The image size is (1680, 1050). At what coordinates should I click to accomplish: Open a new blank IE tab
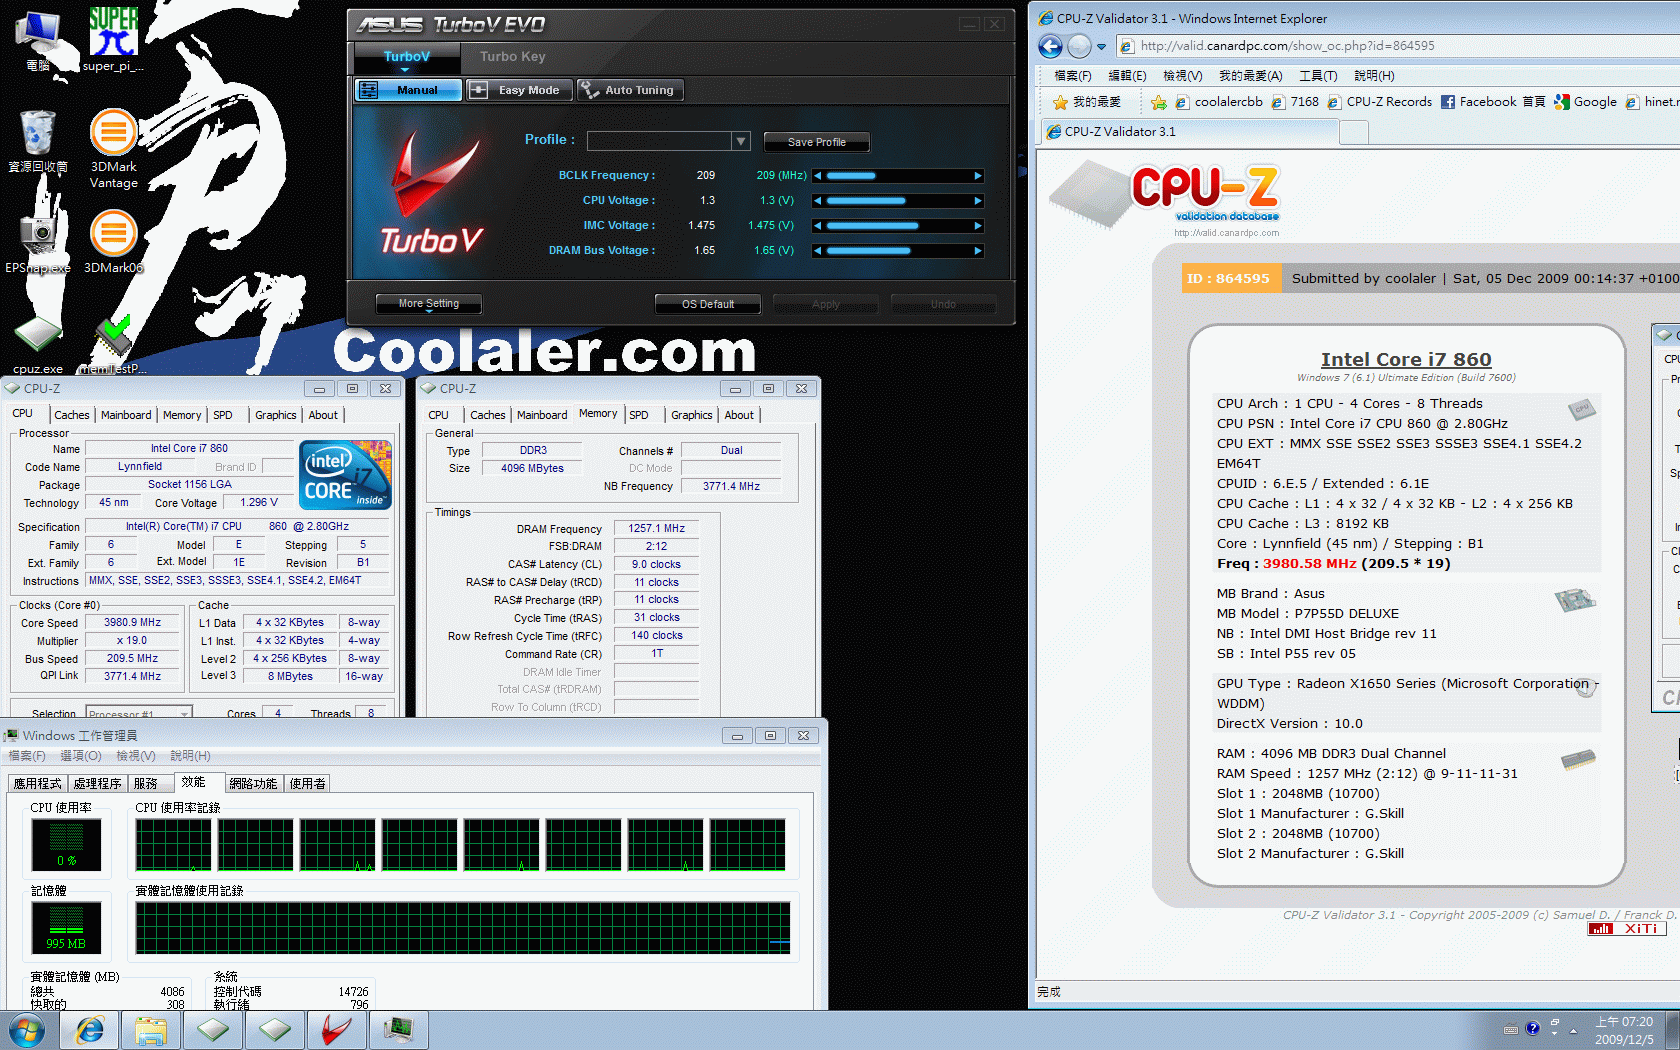click(1353, 132)
